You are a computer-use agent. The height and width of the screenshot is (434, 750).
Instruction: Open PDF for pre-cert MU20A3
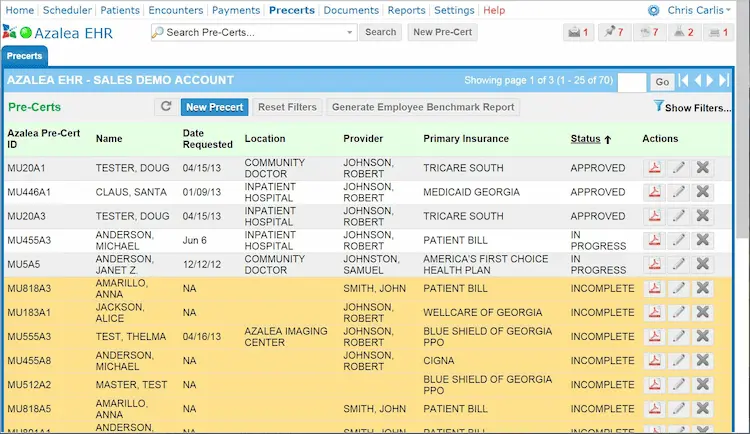click(x=654, y=216)
